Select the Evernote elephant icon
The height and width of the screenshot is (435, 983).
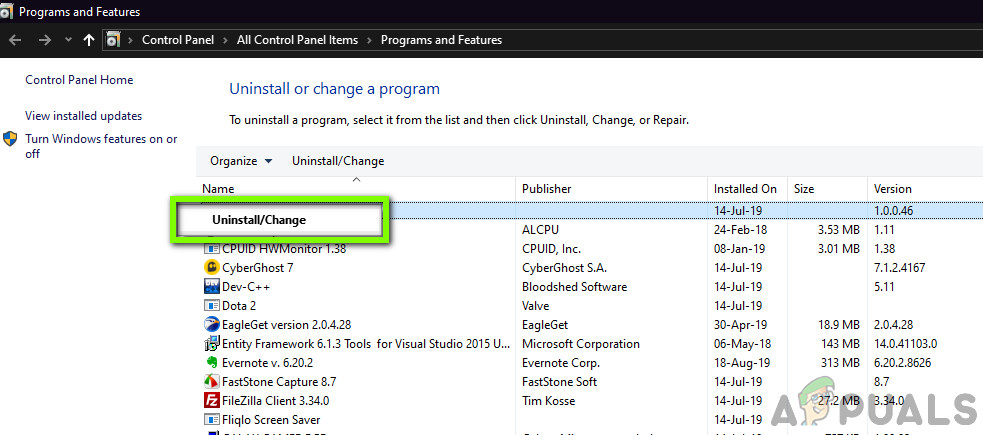coord(212,362)
